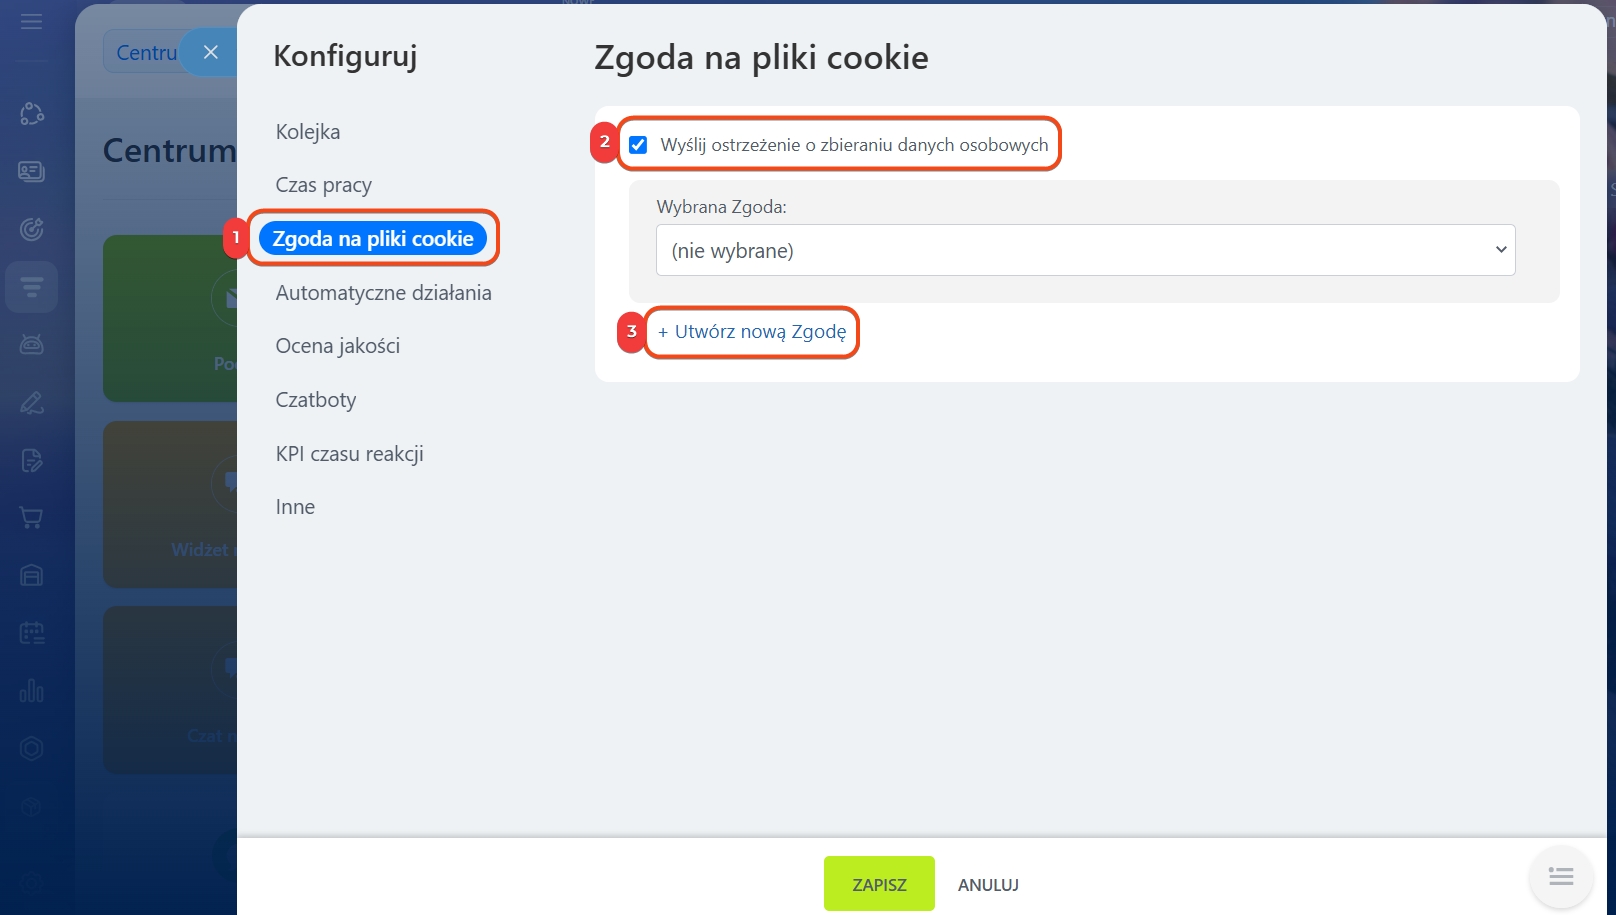The image size is (1616, 915).
Task: Open the Kolejka settings section
Action: pos(308,132)
